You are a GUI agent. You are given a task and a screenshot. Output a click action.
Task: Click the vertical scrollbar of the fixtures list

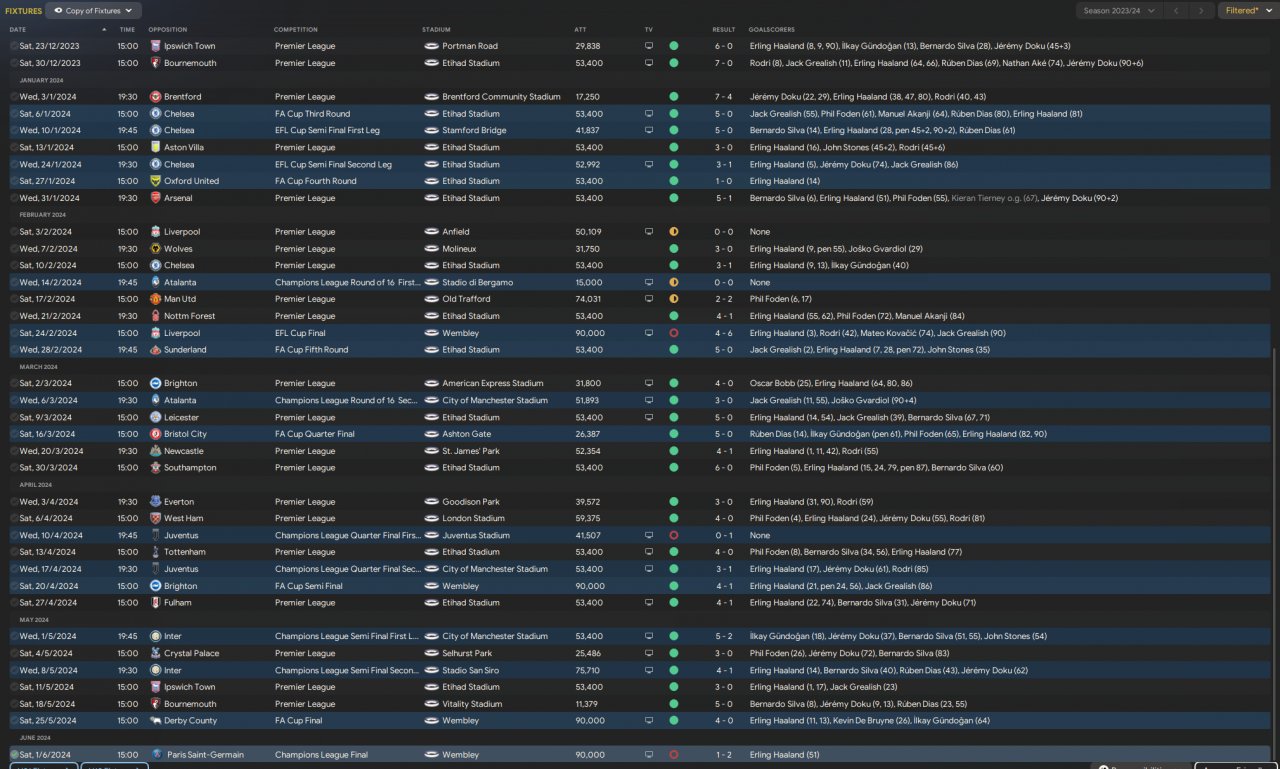tap(1274, 555)
